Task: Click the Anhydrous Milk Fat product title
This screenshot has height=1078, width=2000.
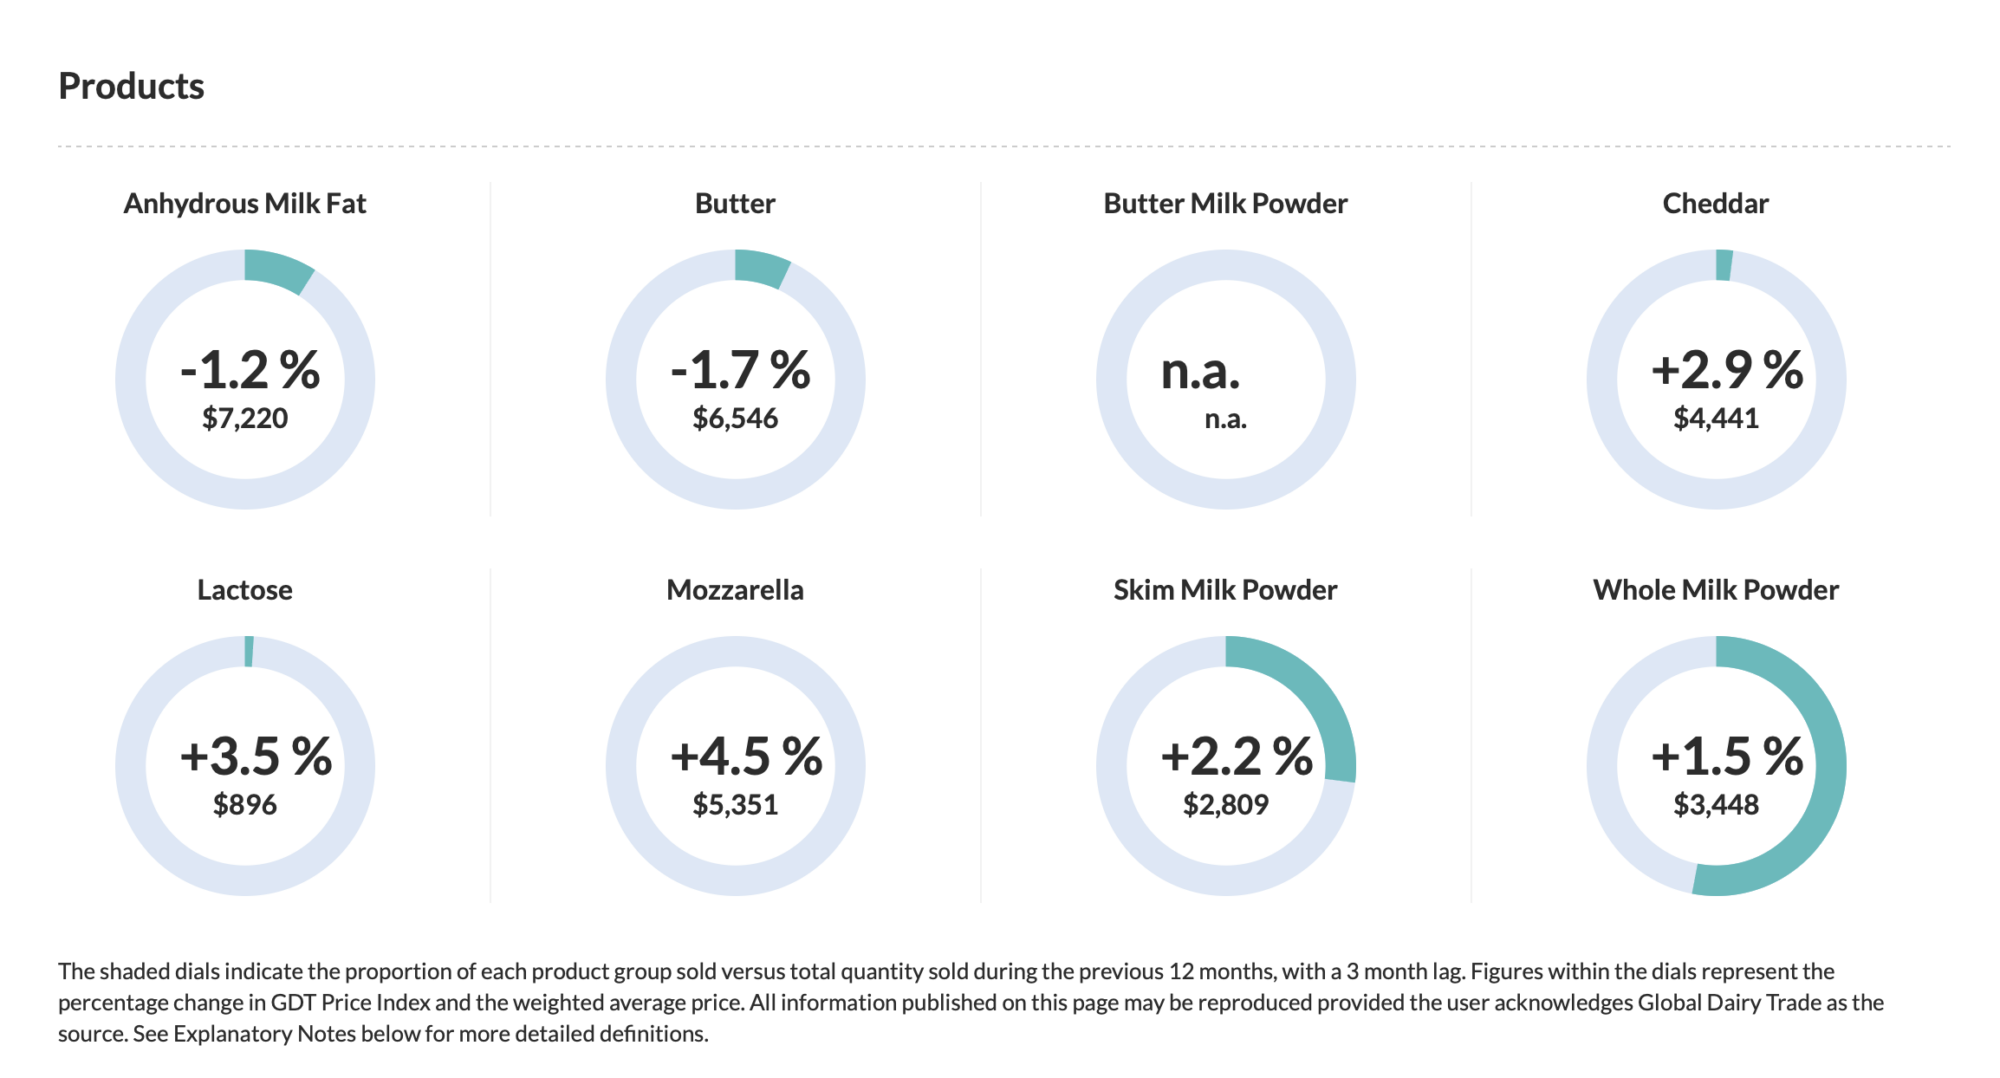Action: tap(245, 204)
